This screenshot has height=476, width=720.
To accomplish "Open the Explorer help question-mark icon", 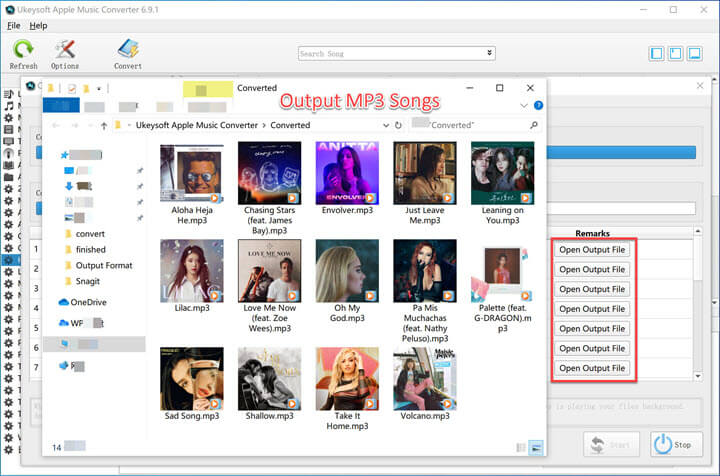I will pyautogui.click(x=538, y=105).
